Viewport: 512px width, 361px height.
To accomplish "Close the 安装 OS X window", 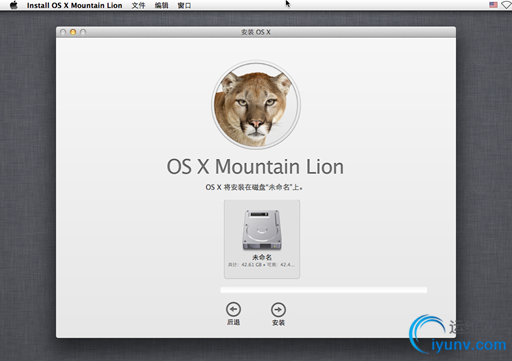I will point(63,32).
